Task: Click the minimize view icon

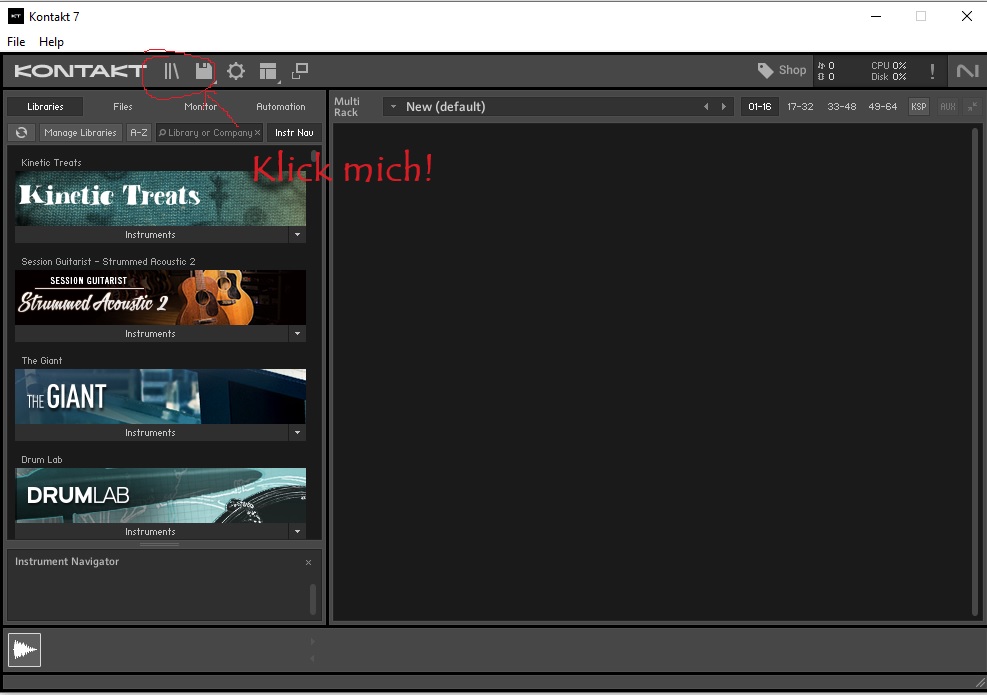Action: pos(299,71)
